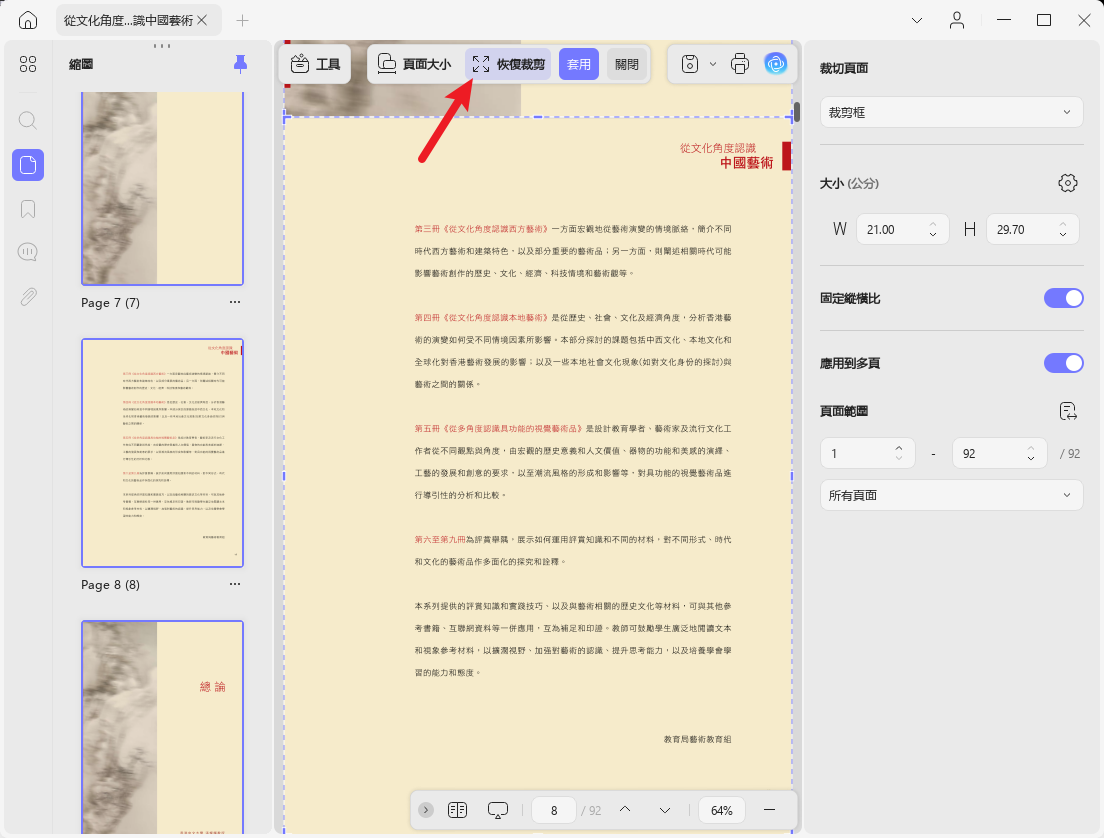Click 恢復裁剪 to restore crop
Image resolution: width=1104 pixels, height=838 pixels.
(508, 64)
